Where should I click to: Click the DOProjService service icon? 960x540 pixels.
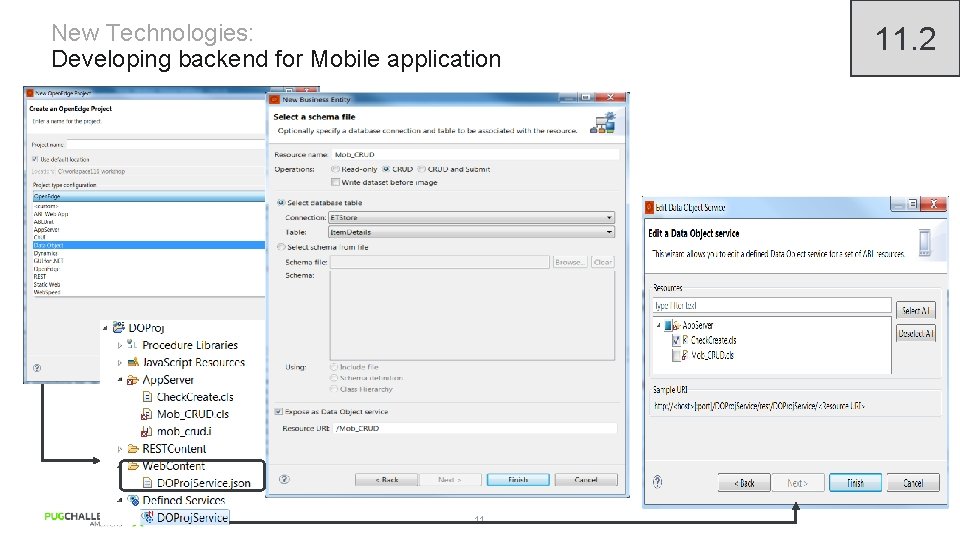click(148, 517)
